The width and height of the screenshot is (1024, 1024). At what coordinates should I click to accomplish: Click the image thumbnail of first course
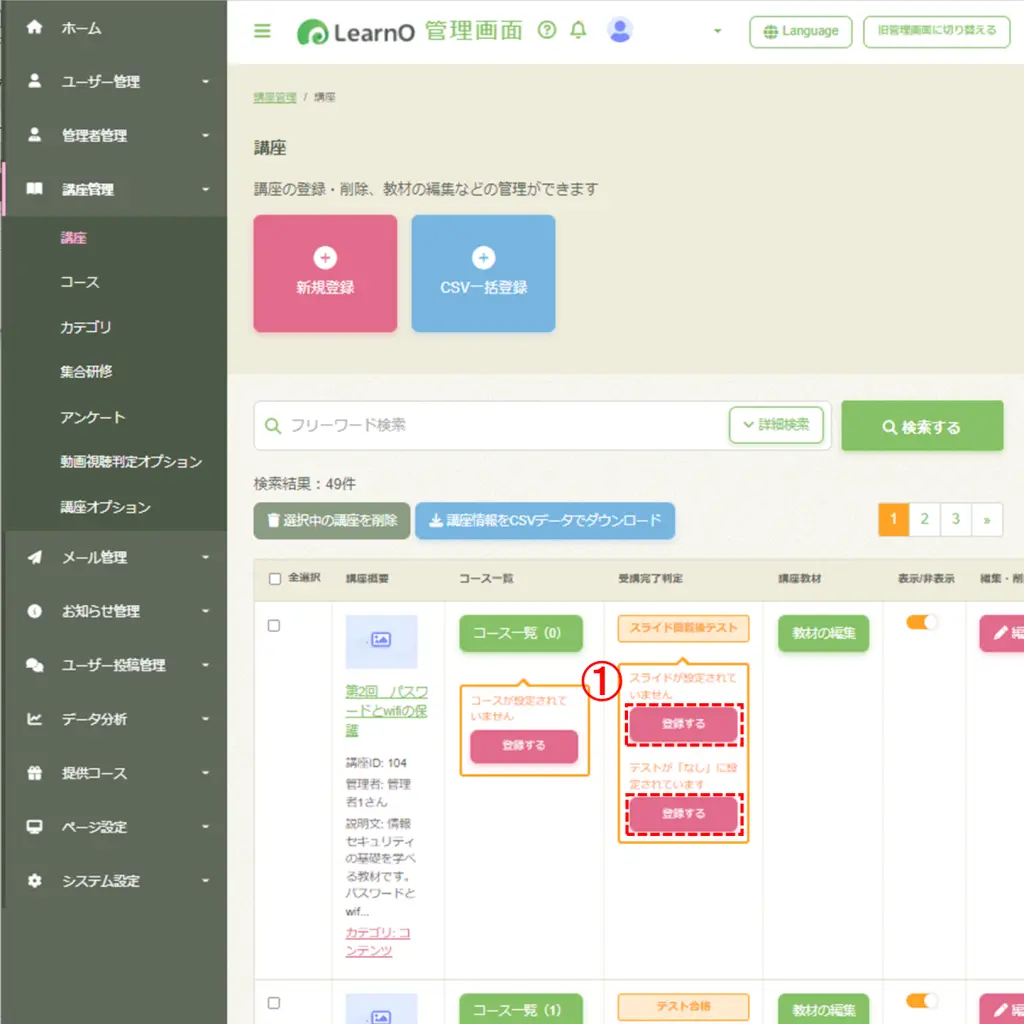381,641
